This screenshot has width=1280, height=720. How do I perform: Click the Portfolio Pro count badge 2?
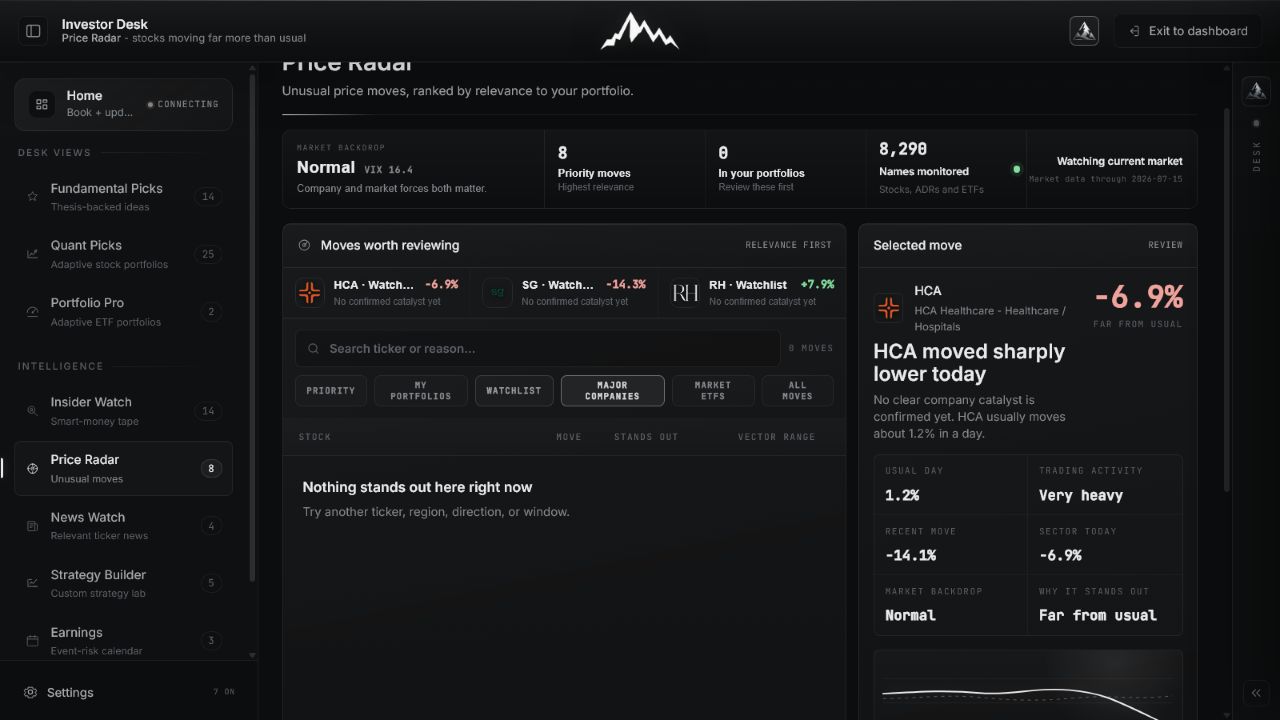click(x=211, y=312)
